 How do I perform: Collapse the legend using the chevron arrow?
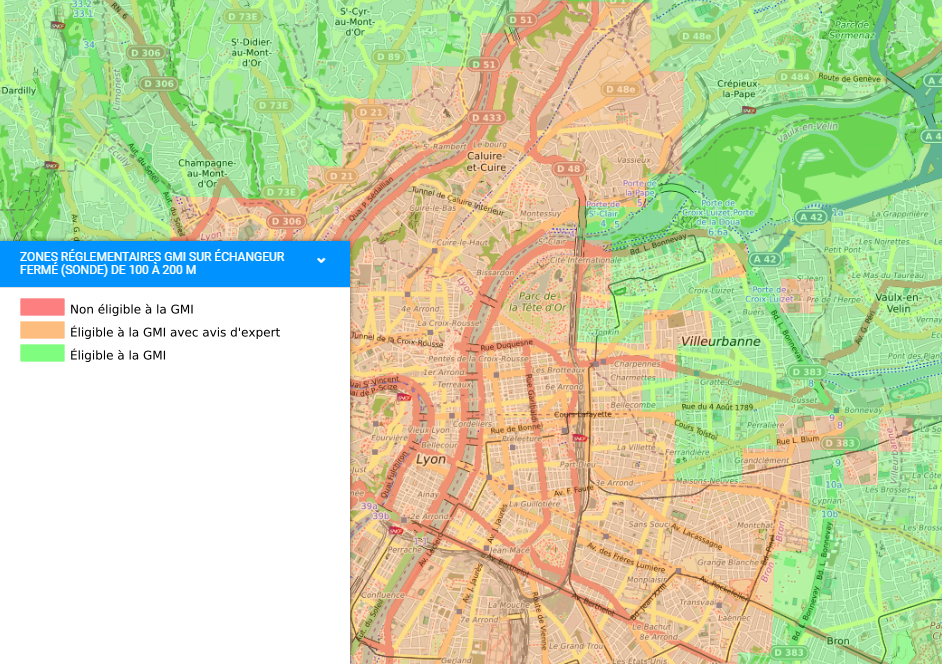(321, 261)
